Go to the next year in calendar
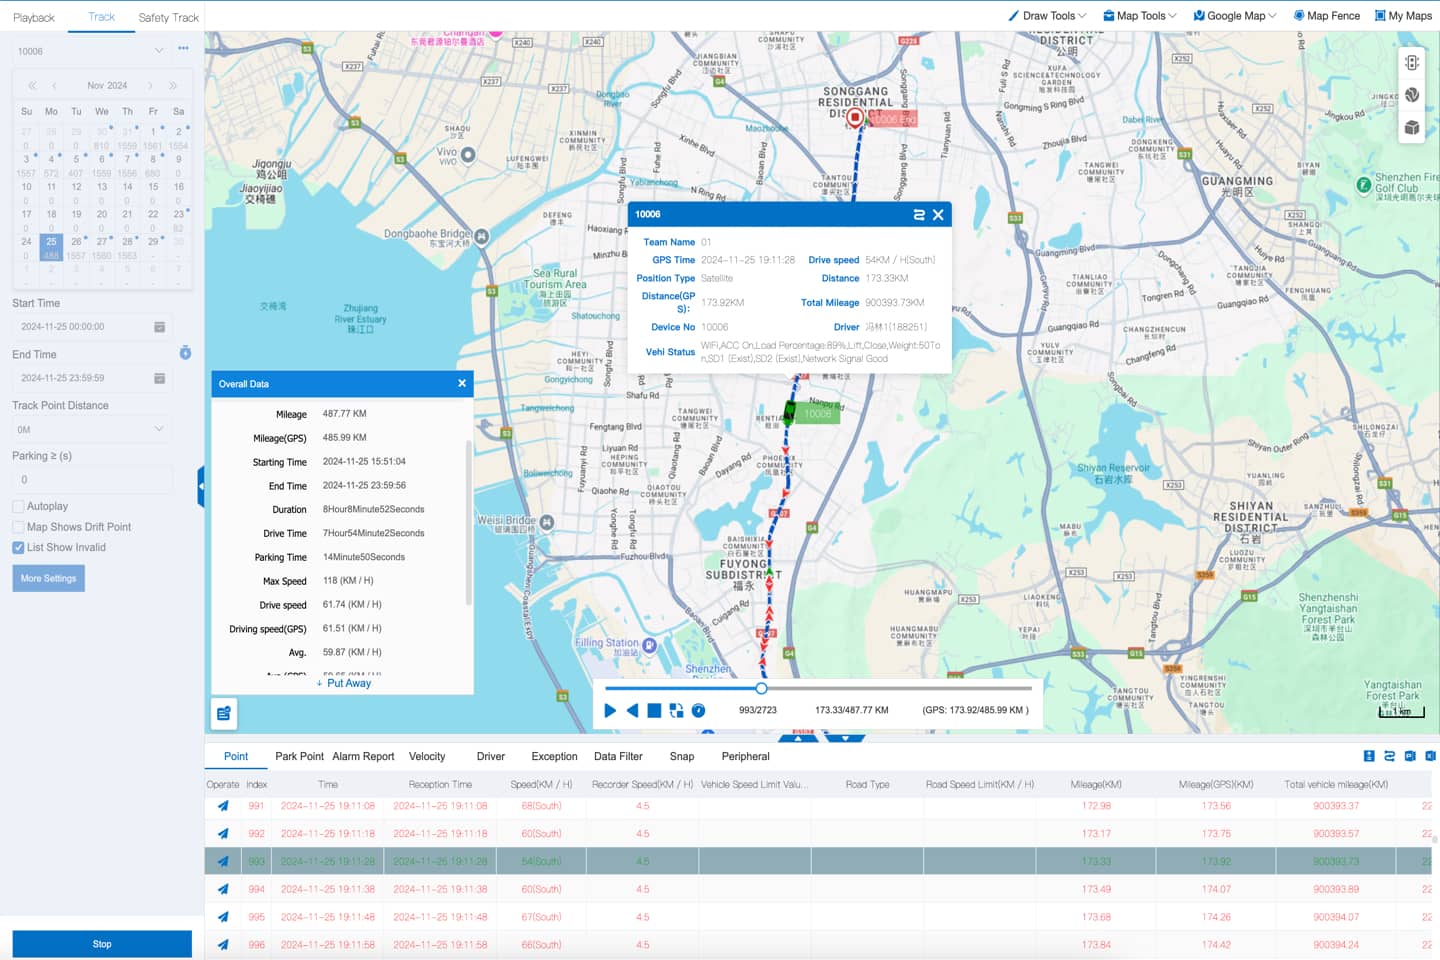The width and height of the screenshot is (1440, 960). tap(173, 86)
